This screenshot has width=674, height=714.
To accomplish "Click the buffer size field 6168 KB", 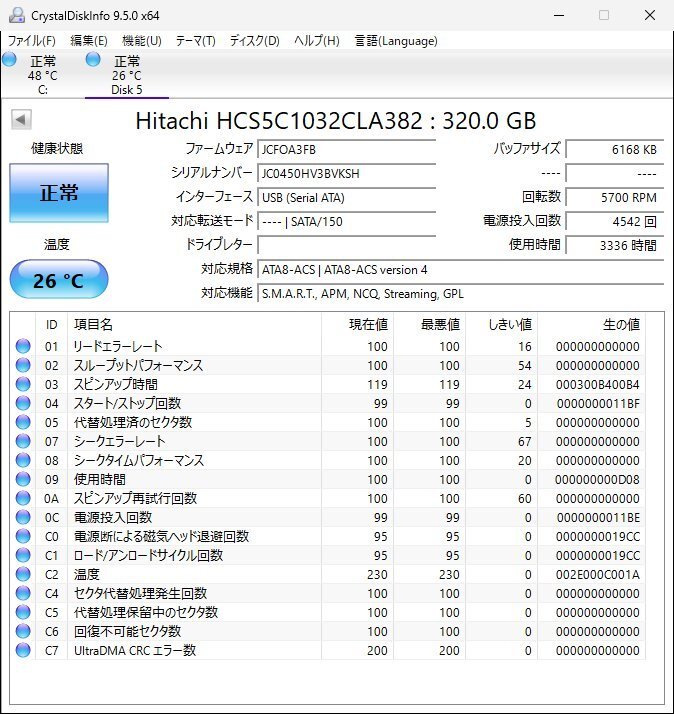I will (615, 149).
